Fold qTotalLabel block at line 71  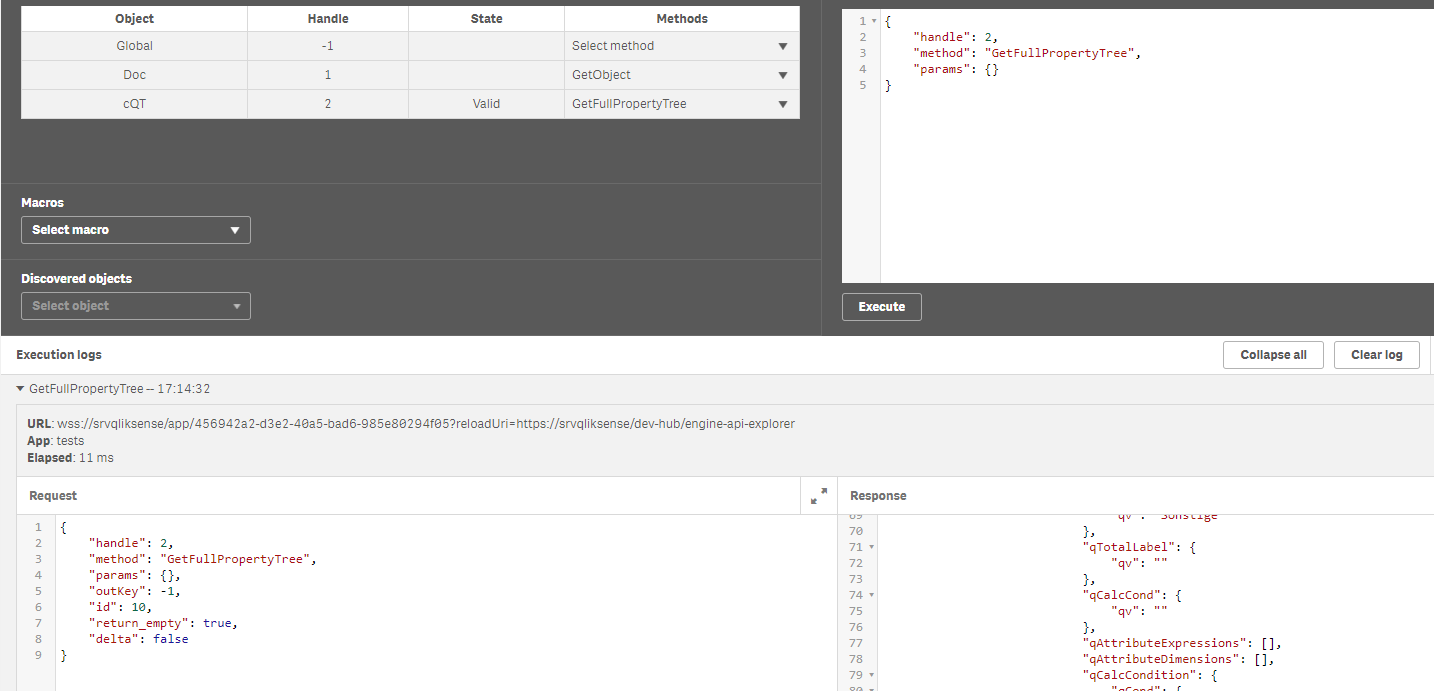coord(871,547)
